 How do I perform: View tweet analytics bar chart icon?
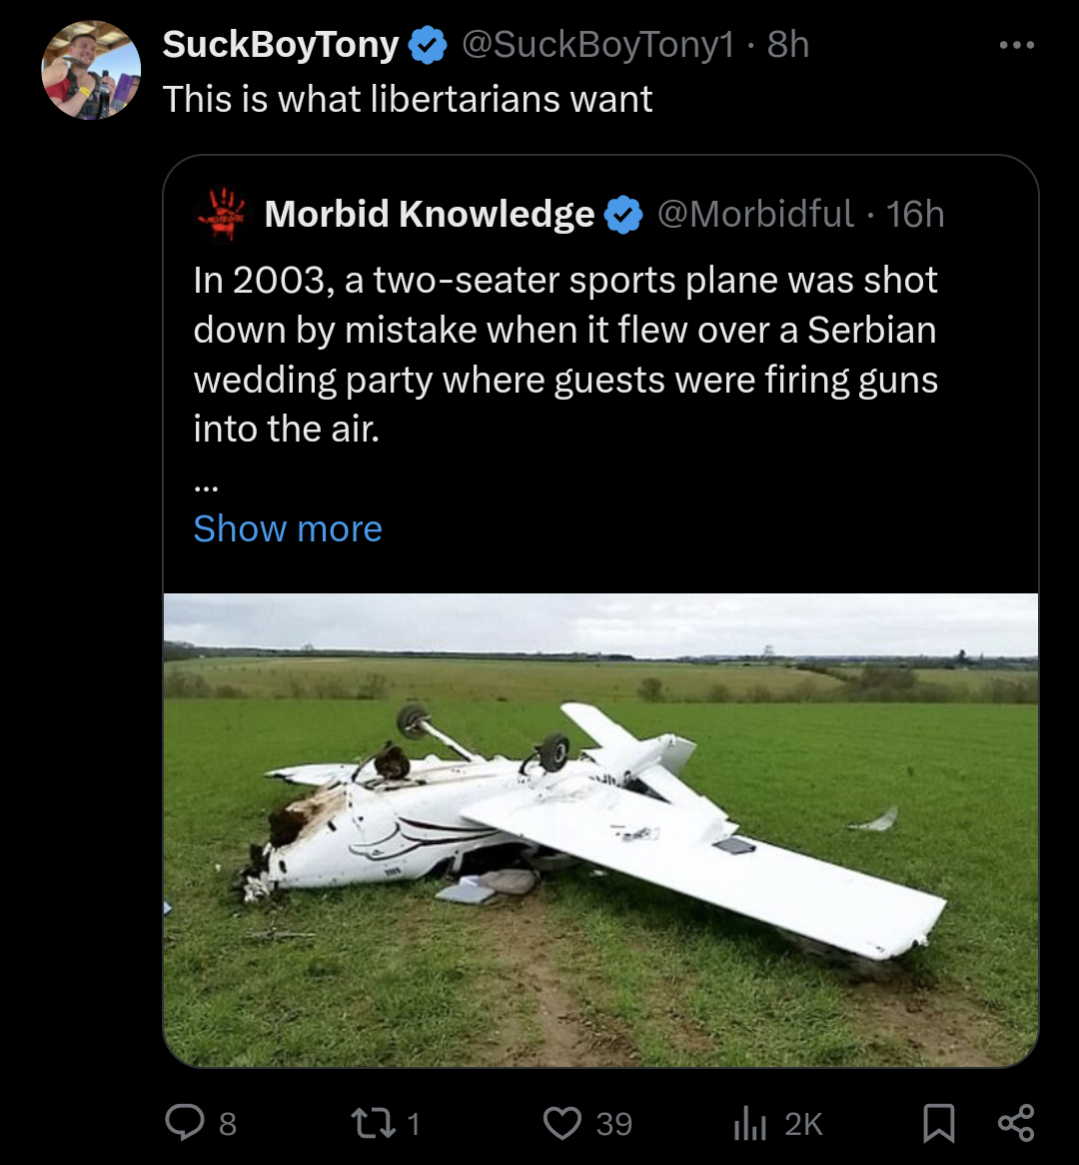coord(749,1123)
